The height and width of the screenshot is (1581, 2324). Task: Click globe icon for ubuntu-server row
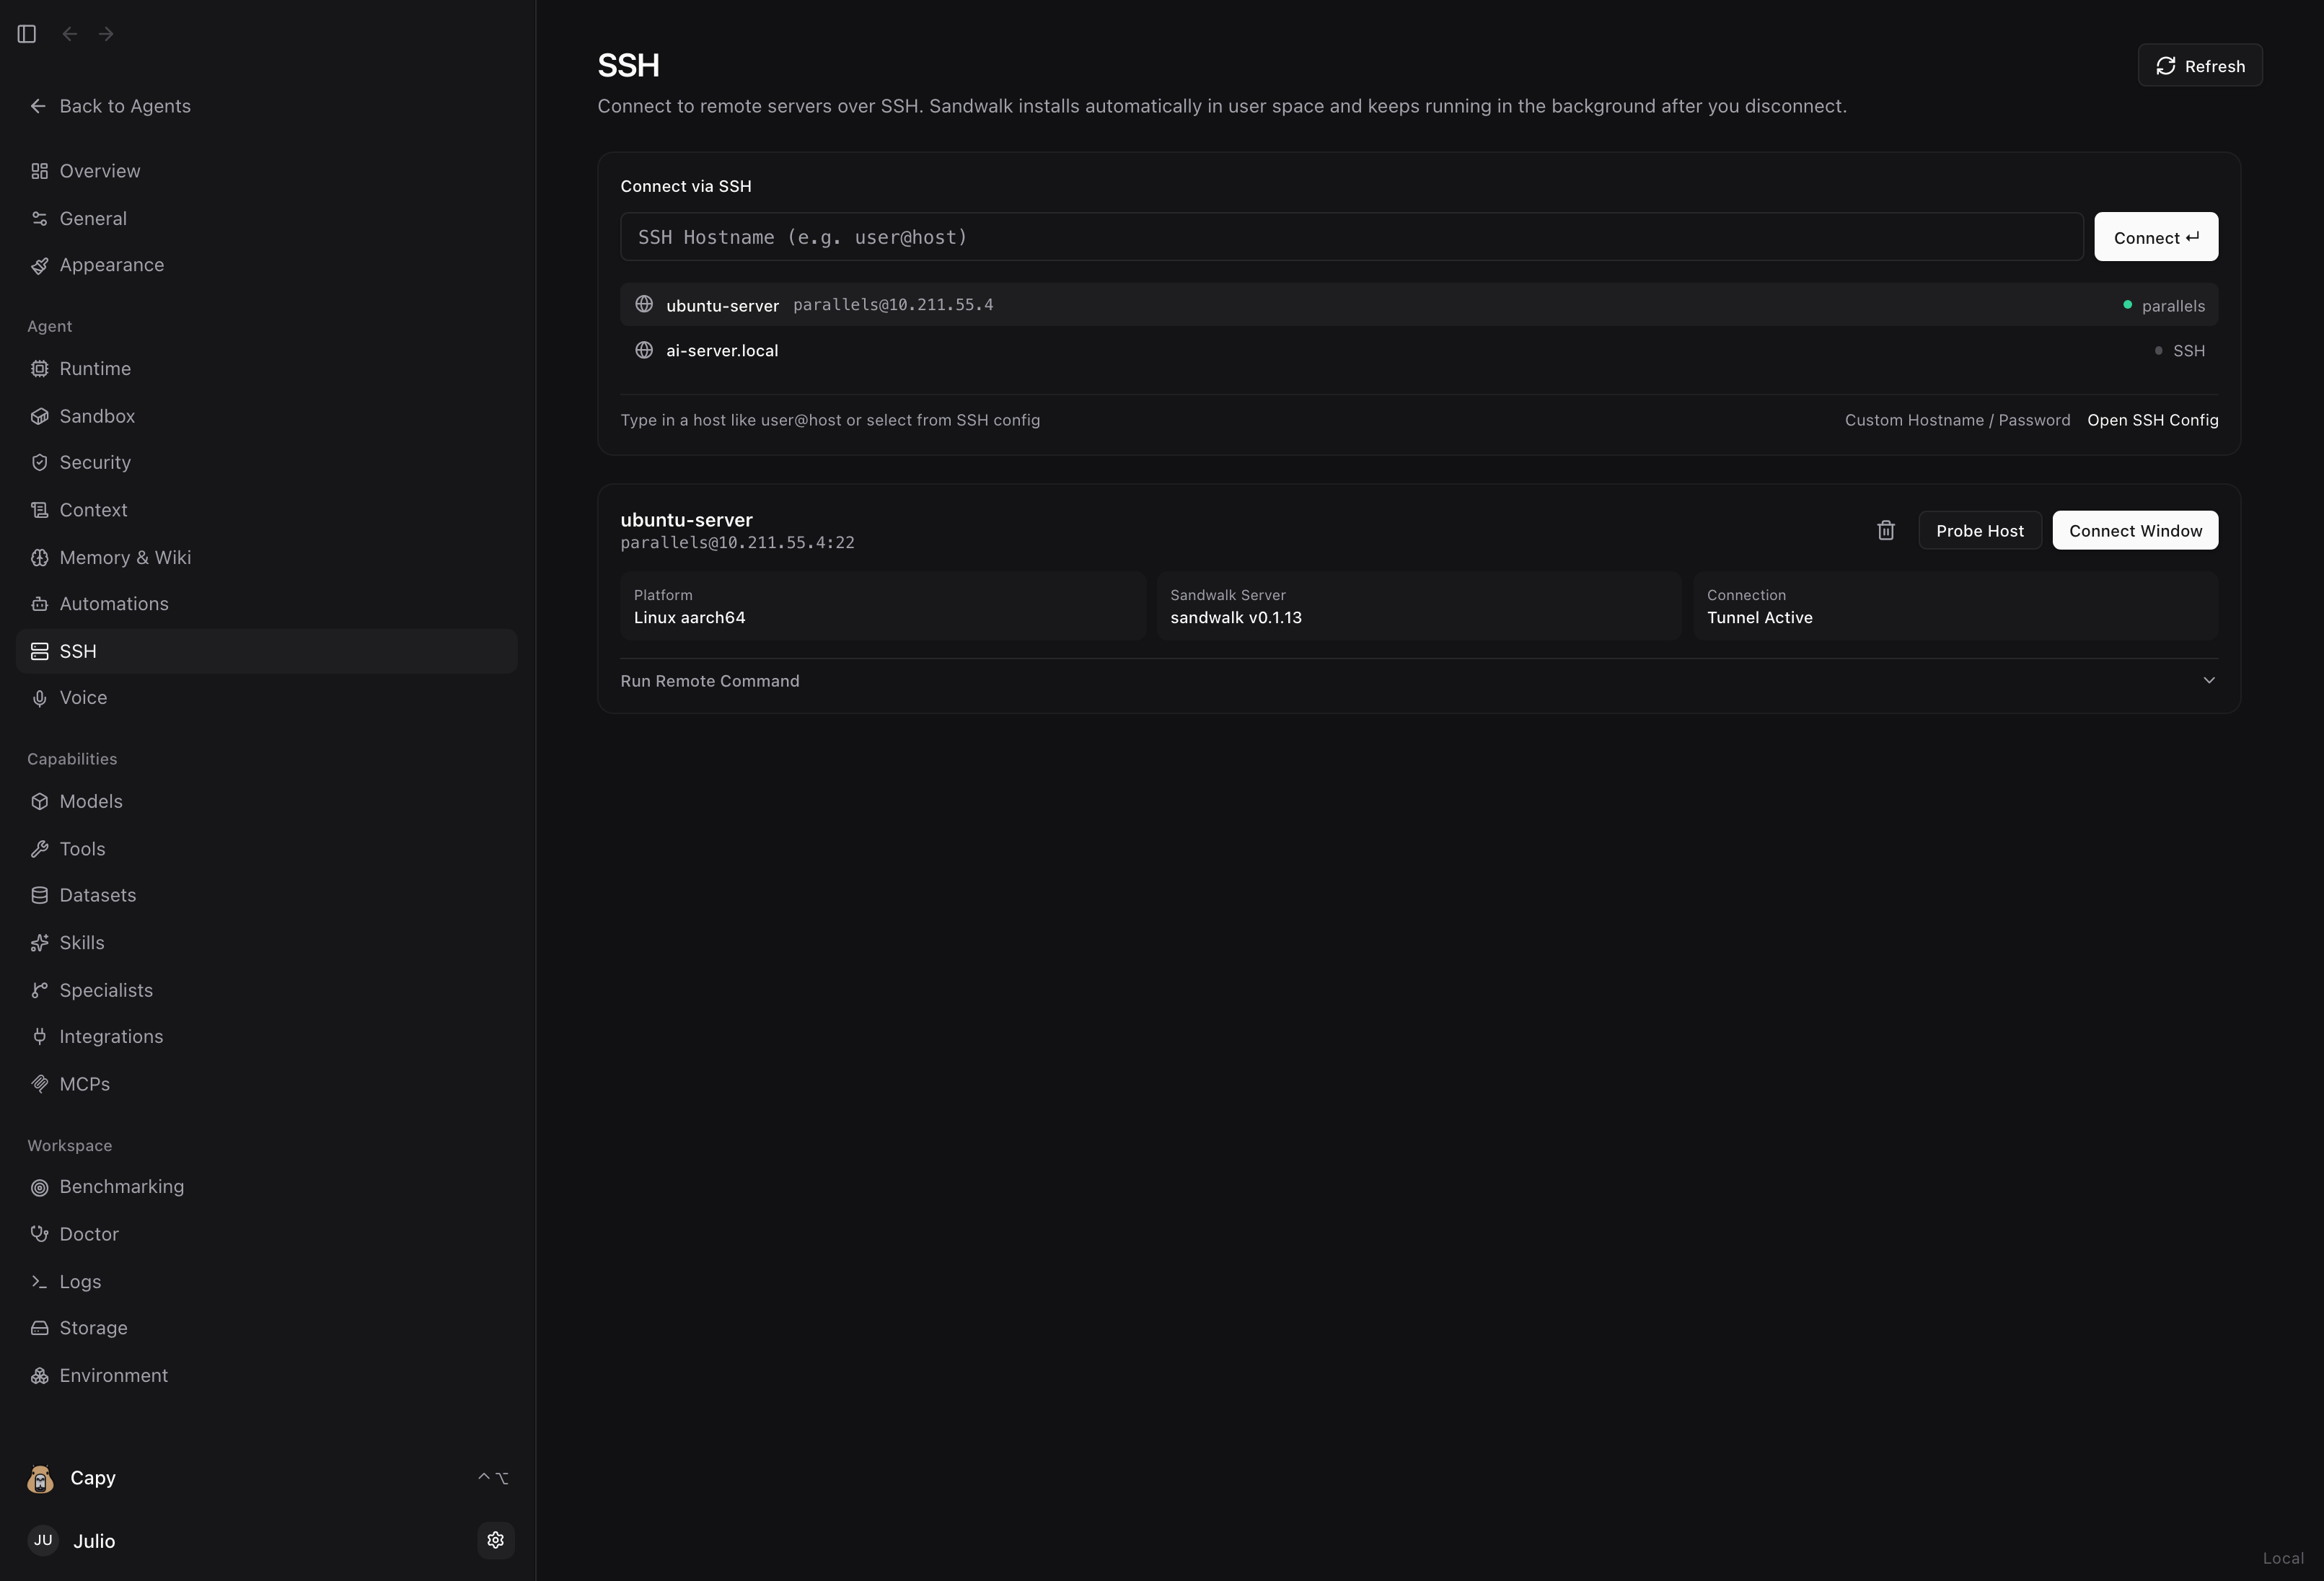coord(644,304)
